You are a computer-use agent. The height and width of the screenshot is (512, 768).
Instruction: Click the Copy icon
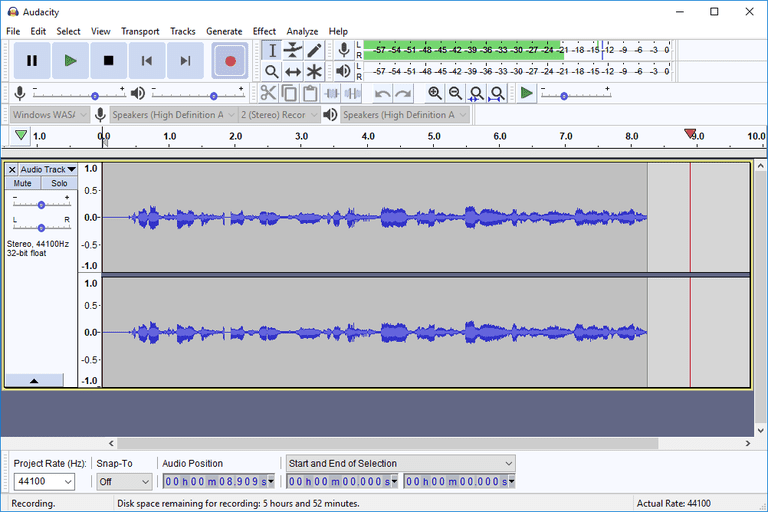pos(289,93)
